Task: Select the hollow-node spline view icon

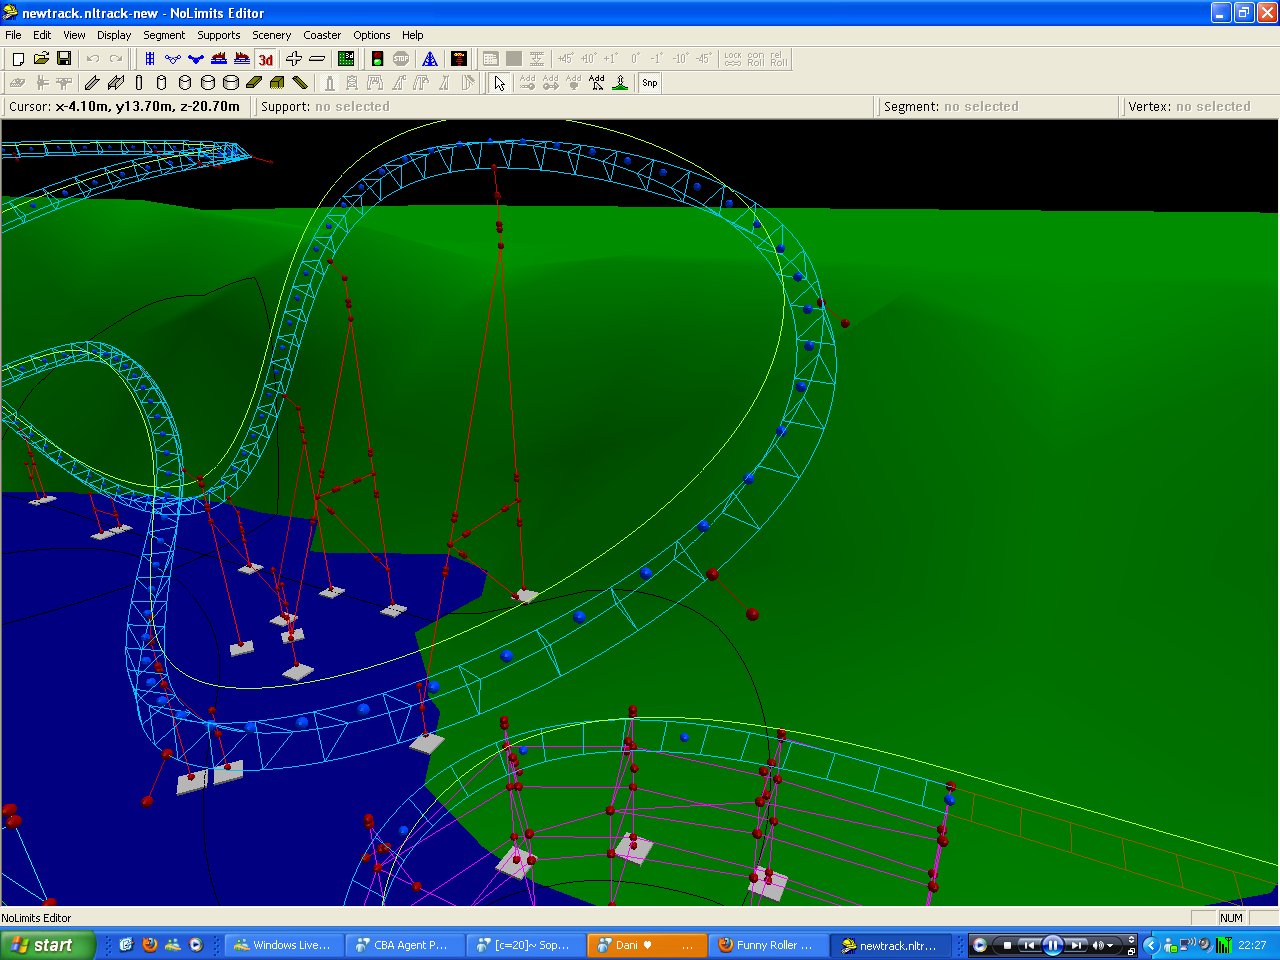Action: (173, 59)
